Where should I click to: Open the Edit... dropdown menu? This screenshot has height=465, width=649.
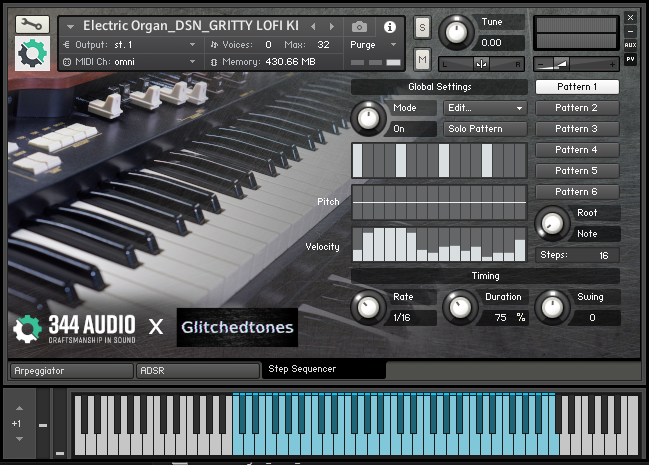pyautogui.click(x=485, y=108)
